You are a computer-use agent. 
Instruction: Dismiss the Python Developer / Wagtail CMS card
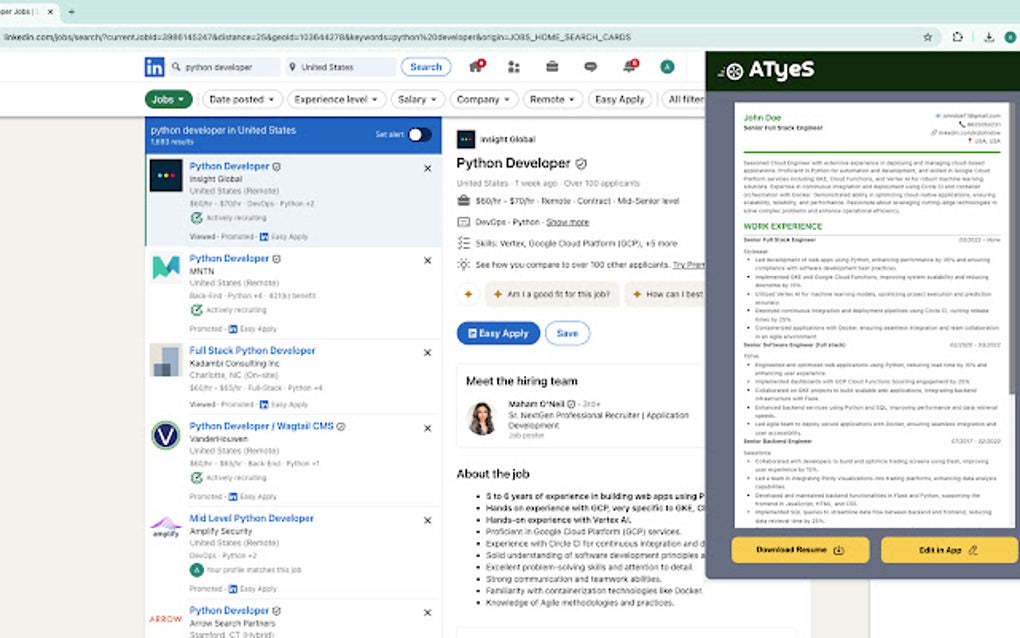coord(427,429)
